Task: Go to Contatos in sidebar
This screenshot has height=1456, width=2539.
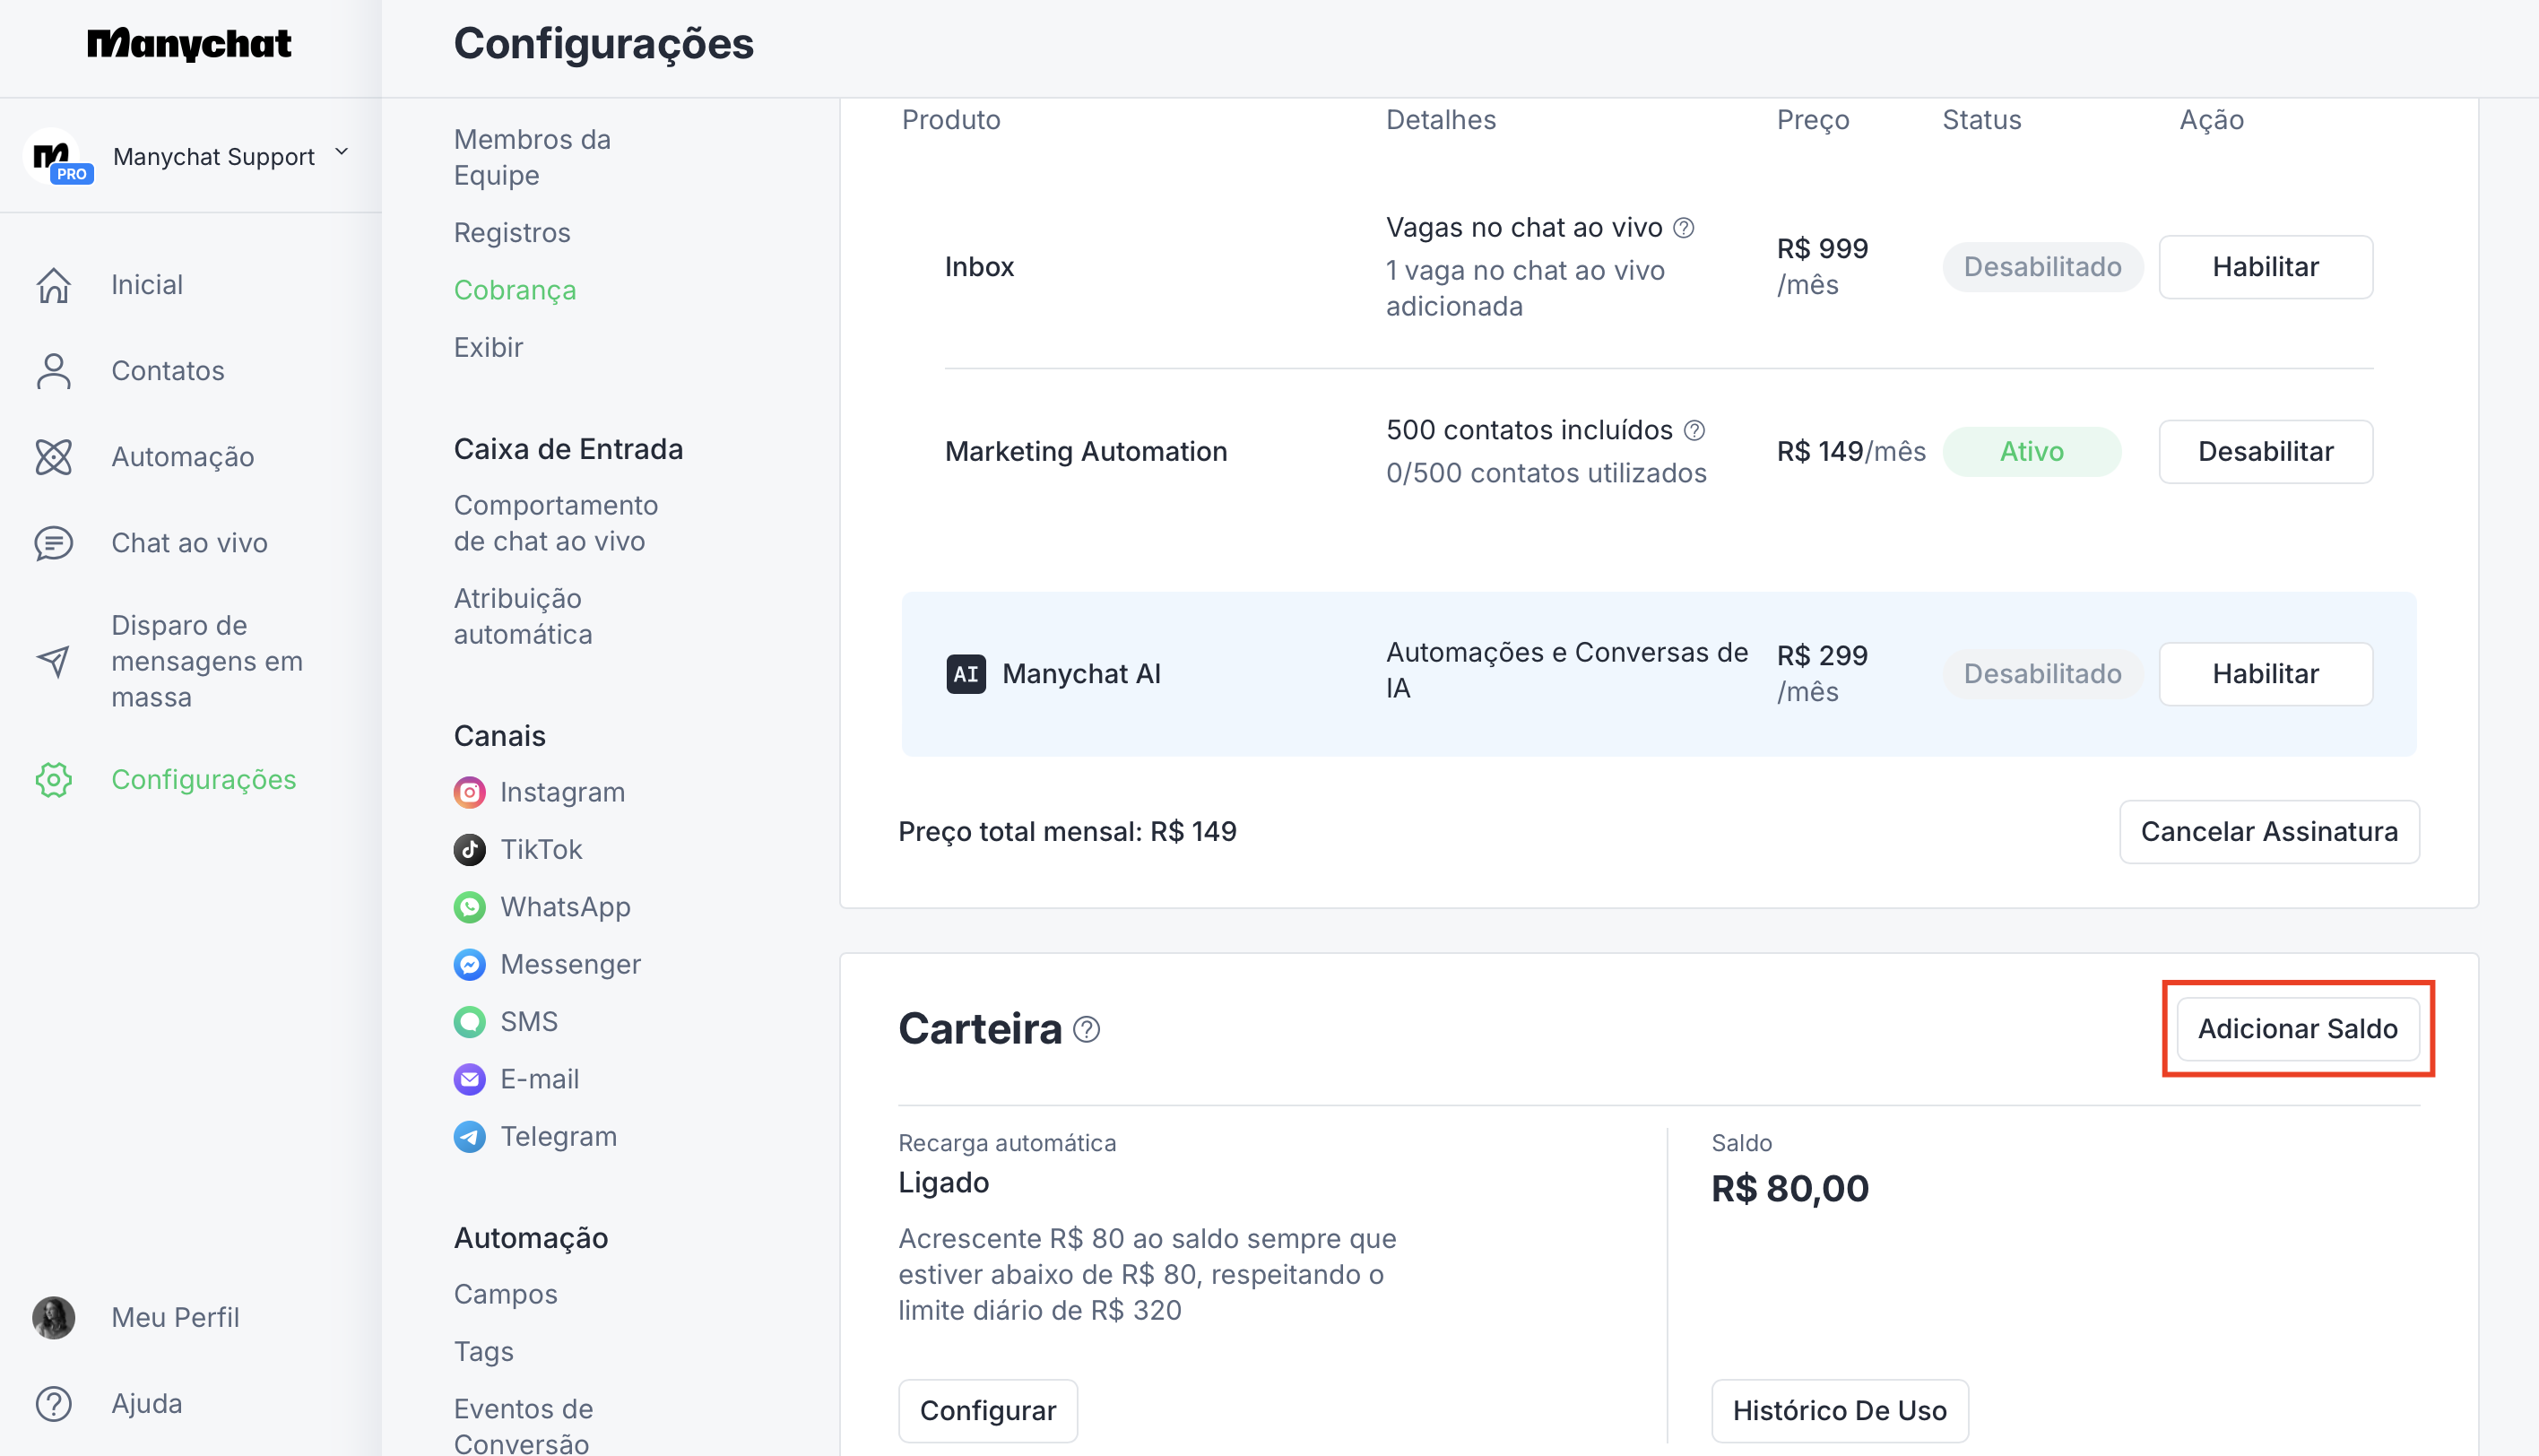Action: [x=168, y=371]
